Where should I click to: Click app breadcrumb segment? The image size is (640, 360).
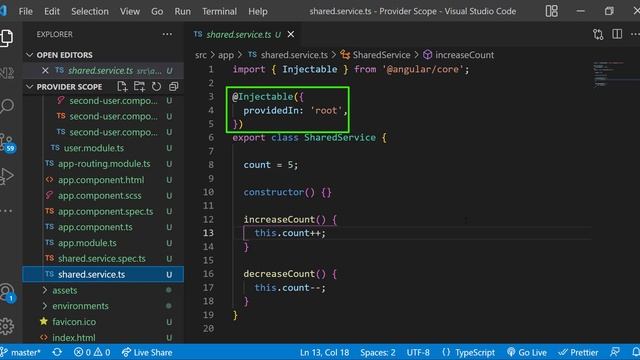225,55
